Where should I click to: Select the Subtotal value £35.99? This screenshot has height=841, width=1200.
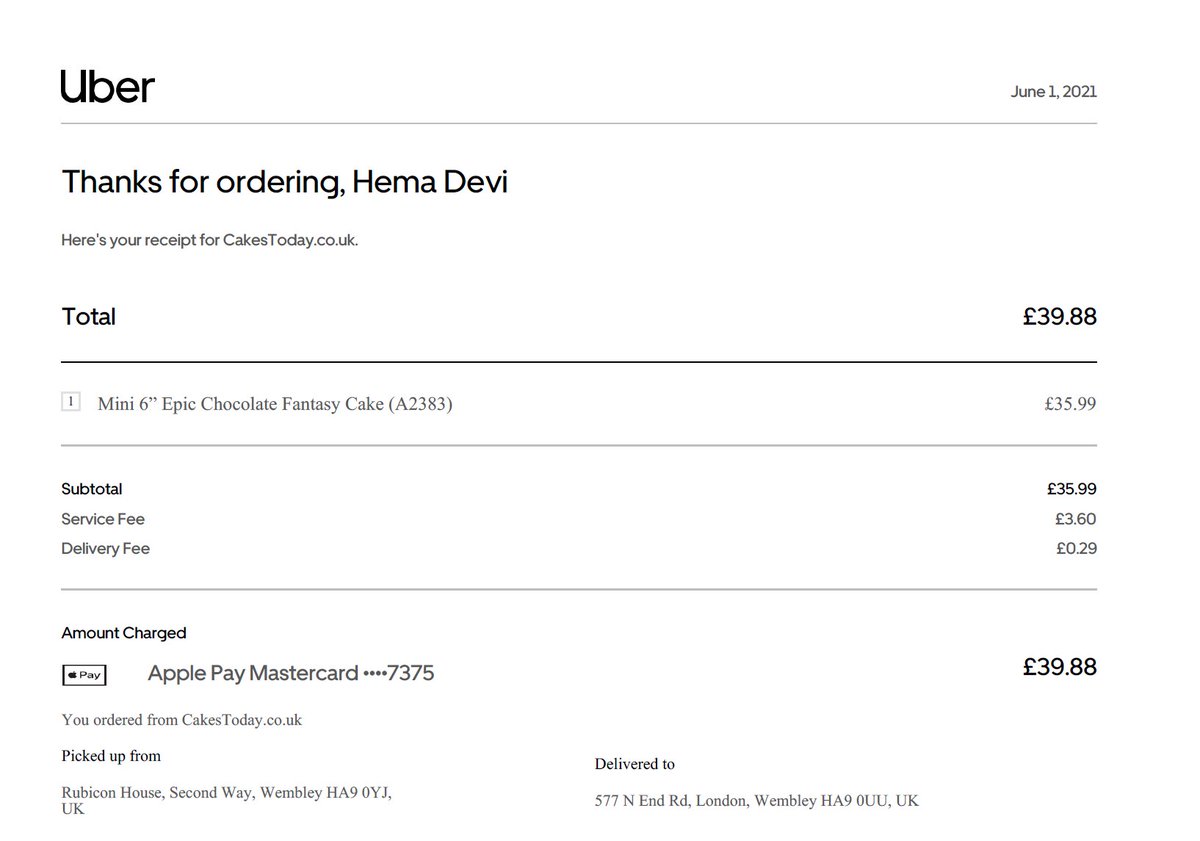(x=1072, y=489)
